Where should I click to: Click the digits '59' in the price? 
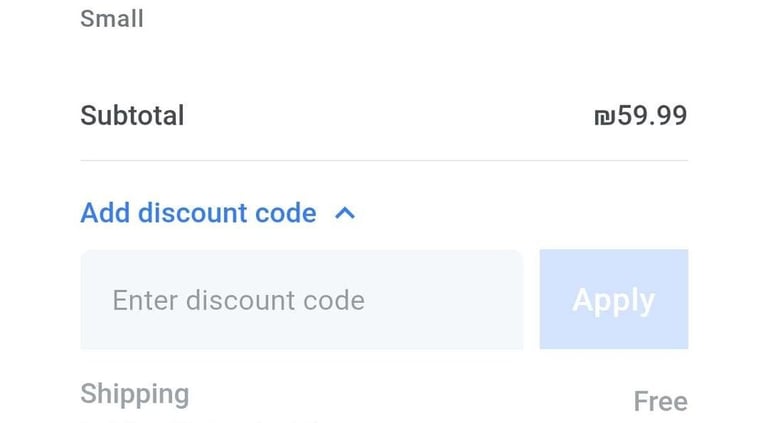pyautogui.click(x=631, y=115)
